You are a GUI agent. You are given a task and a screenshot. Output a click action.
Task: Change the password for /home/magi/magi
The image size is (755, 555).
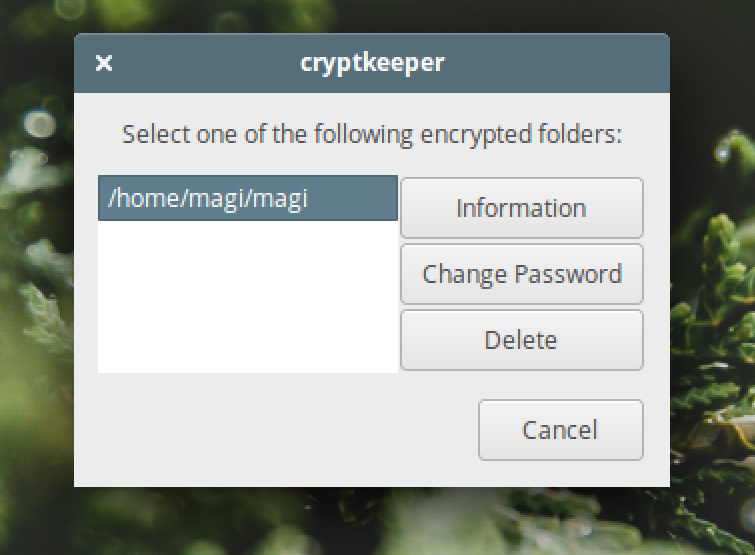tap(521, 274)
